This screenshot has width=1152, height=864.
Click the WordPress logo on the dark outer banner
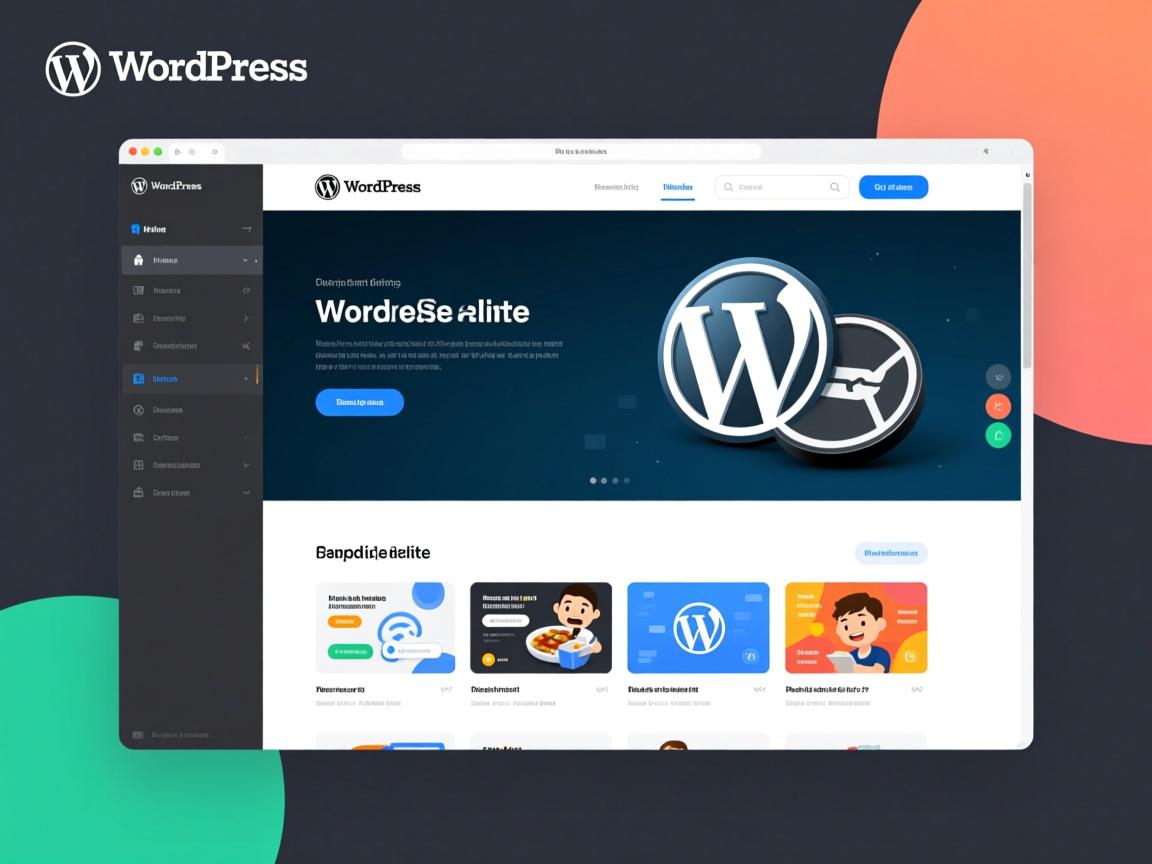point(72,68)
